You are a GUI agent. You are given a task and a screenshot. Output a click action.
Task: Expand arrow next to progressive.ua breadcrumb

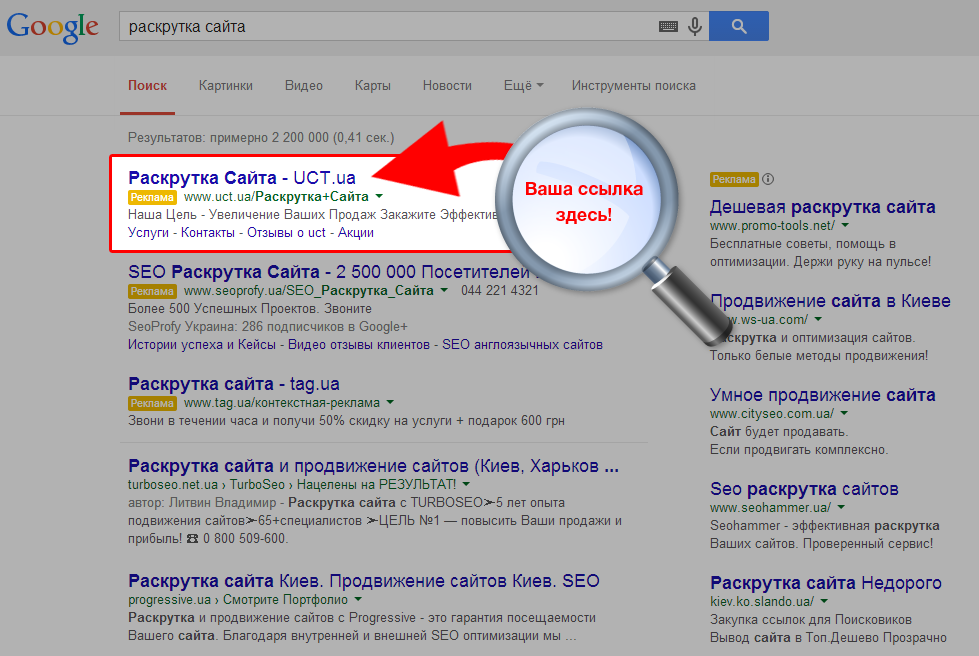(x=358, y=599)
